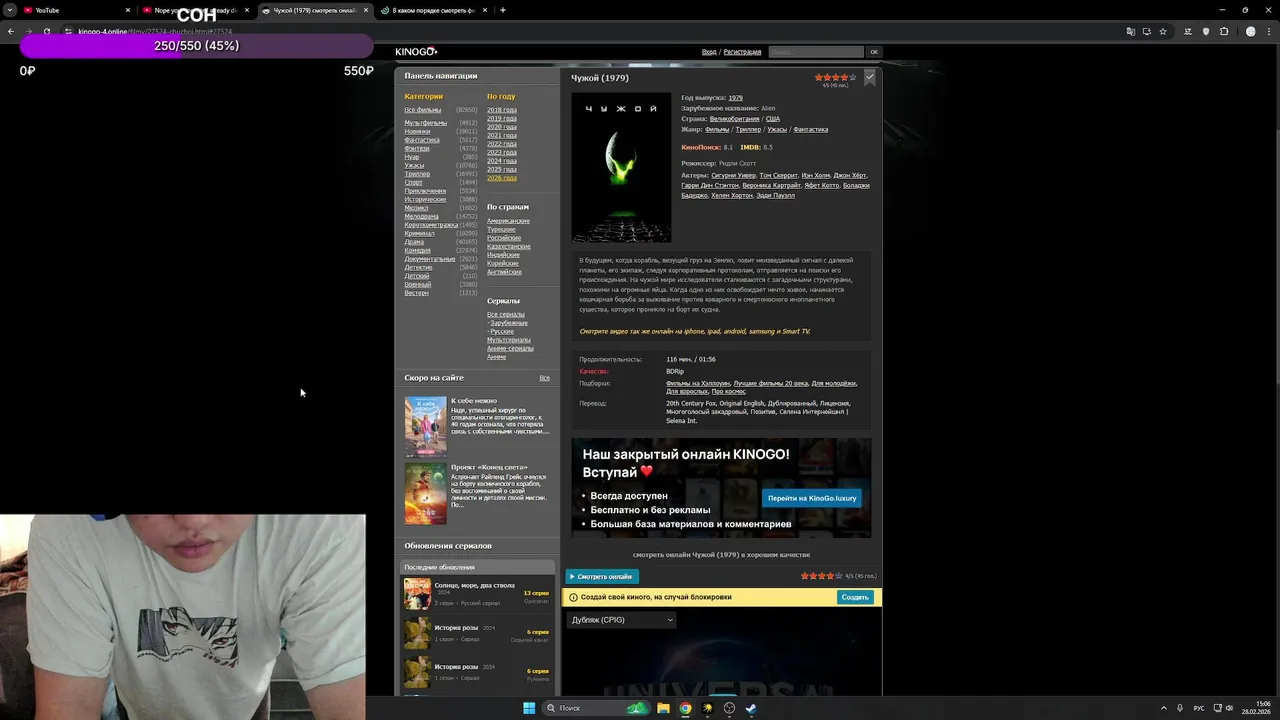Click the Chrome profile avatar
This screenshot has width=1280, height=720.
(1250, 31)
